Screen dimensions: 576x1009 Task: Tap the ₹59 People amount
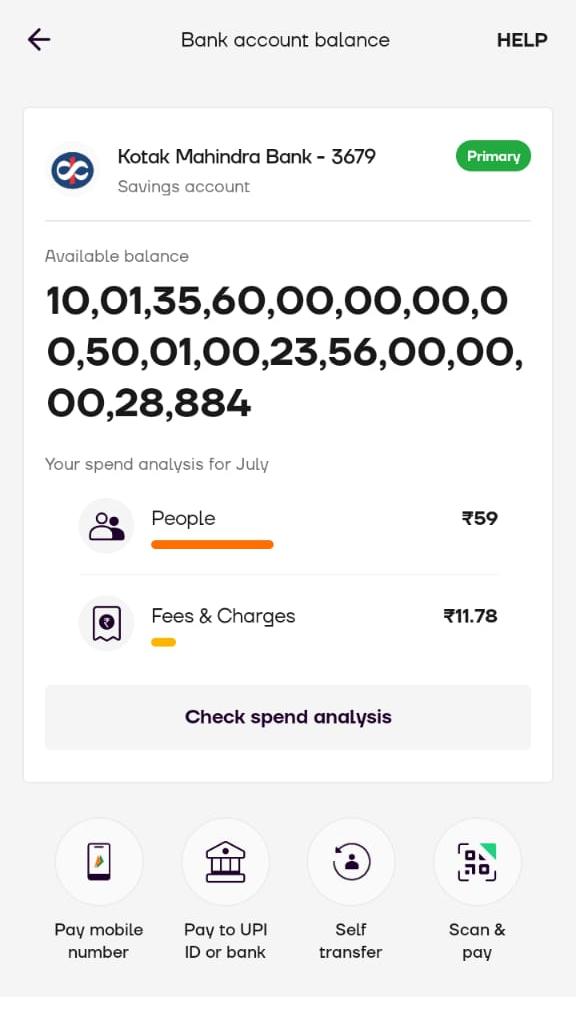(479, 518)
